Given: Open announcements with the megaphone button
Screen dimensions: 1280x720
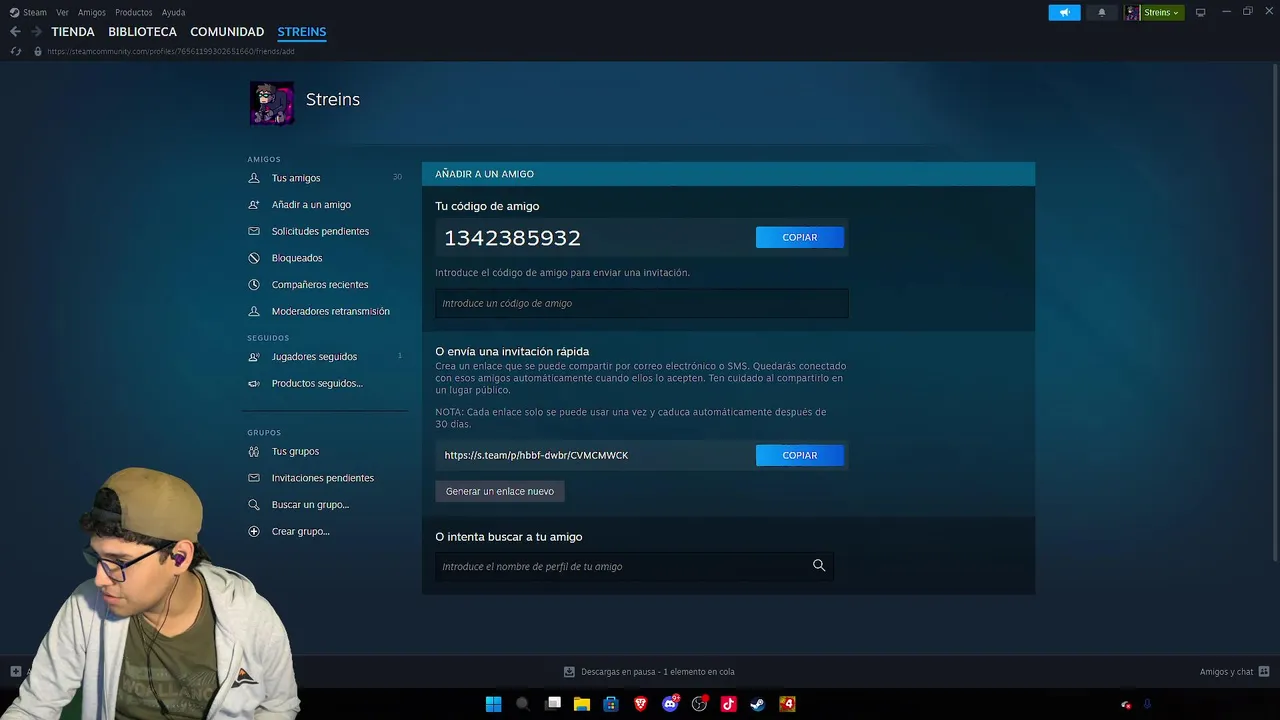Looking at the screenshot, I should click(1064, 12).
